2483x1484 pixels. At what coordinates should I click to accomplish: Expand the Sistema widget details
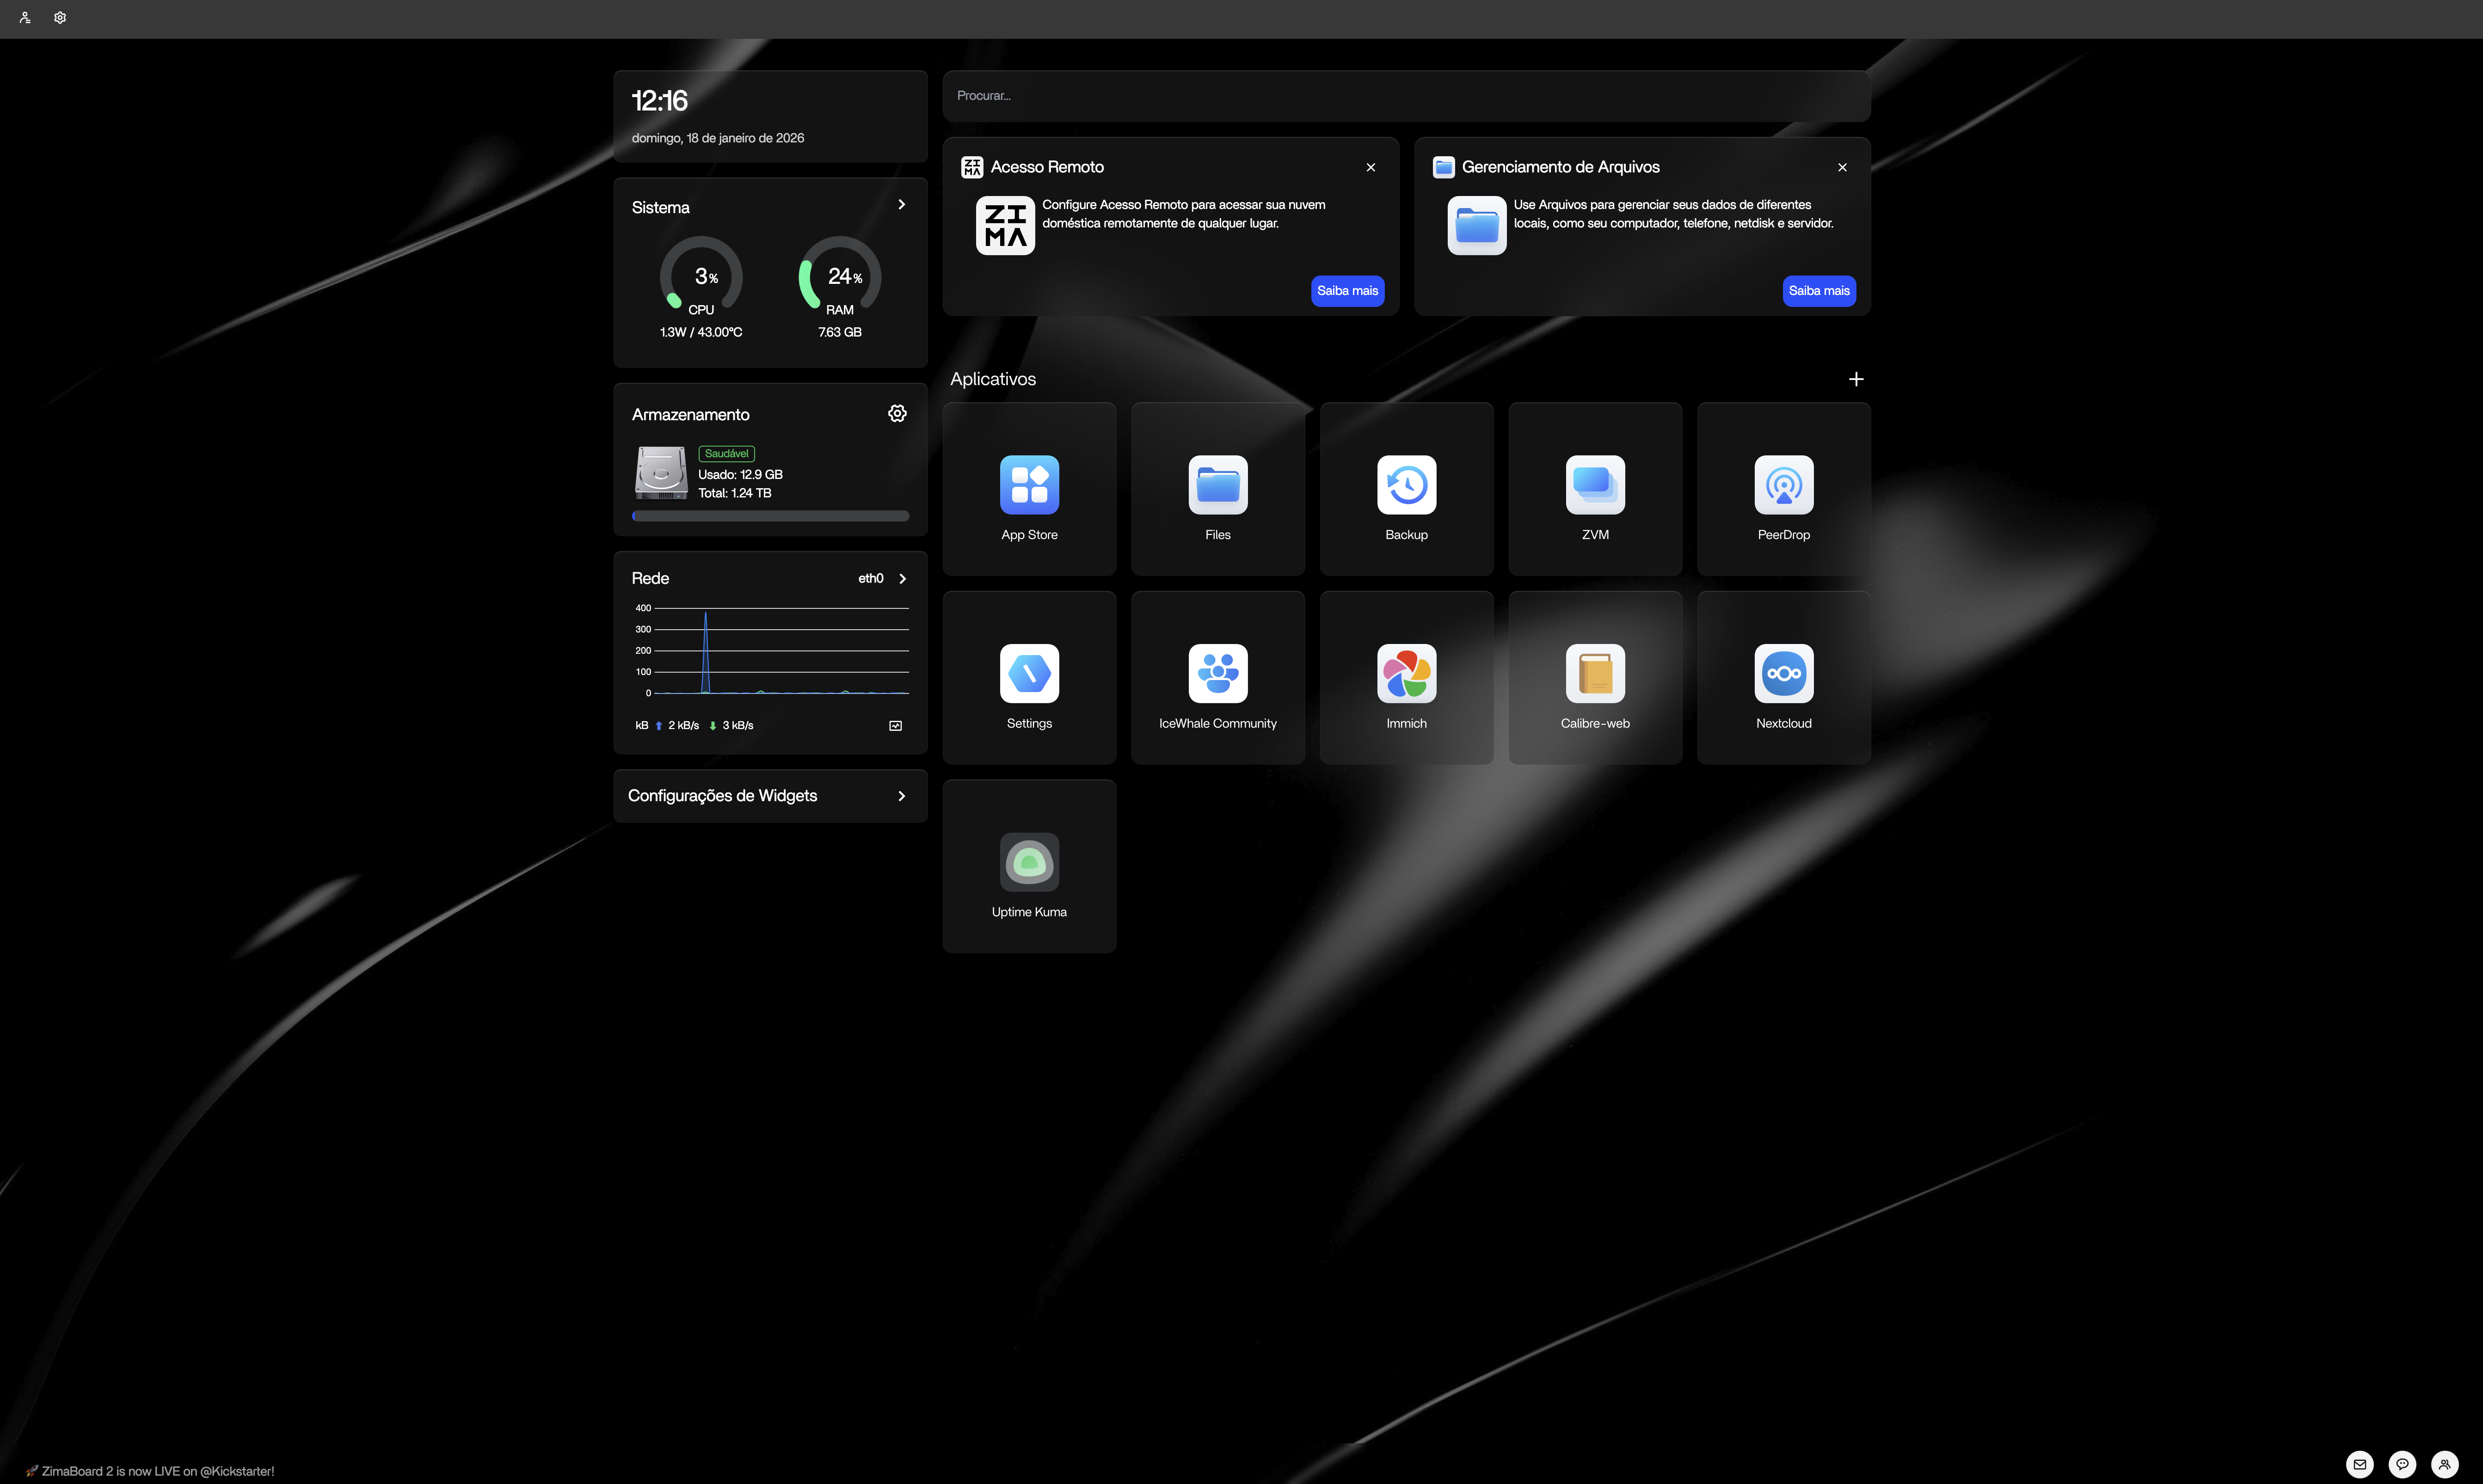coord(901,205)
